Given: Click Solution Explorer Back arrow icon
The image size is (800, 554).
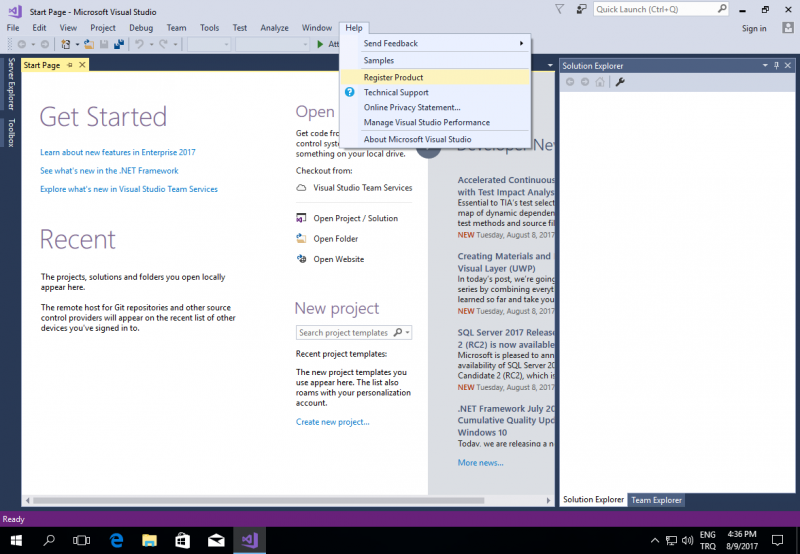Looking at the screenshot, I should 570,82.
